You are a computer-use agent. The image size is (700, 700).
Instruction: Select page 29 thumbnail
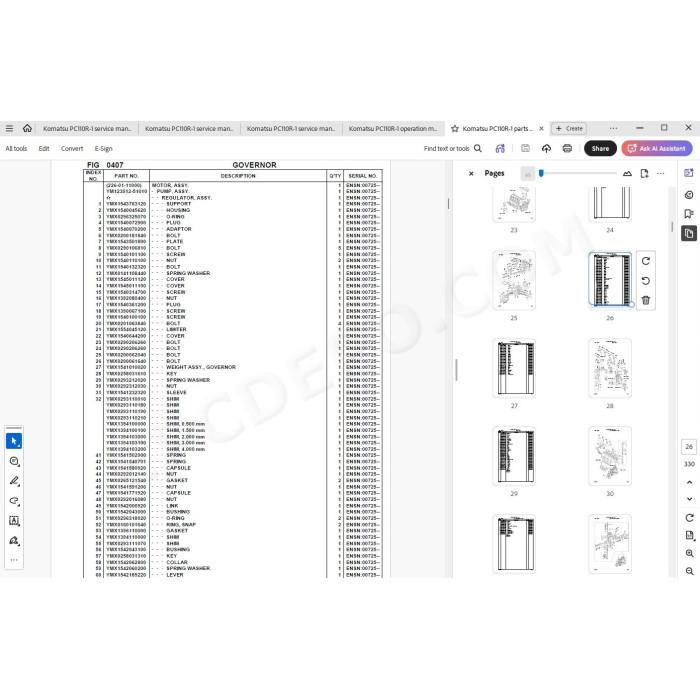[514, 456]
